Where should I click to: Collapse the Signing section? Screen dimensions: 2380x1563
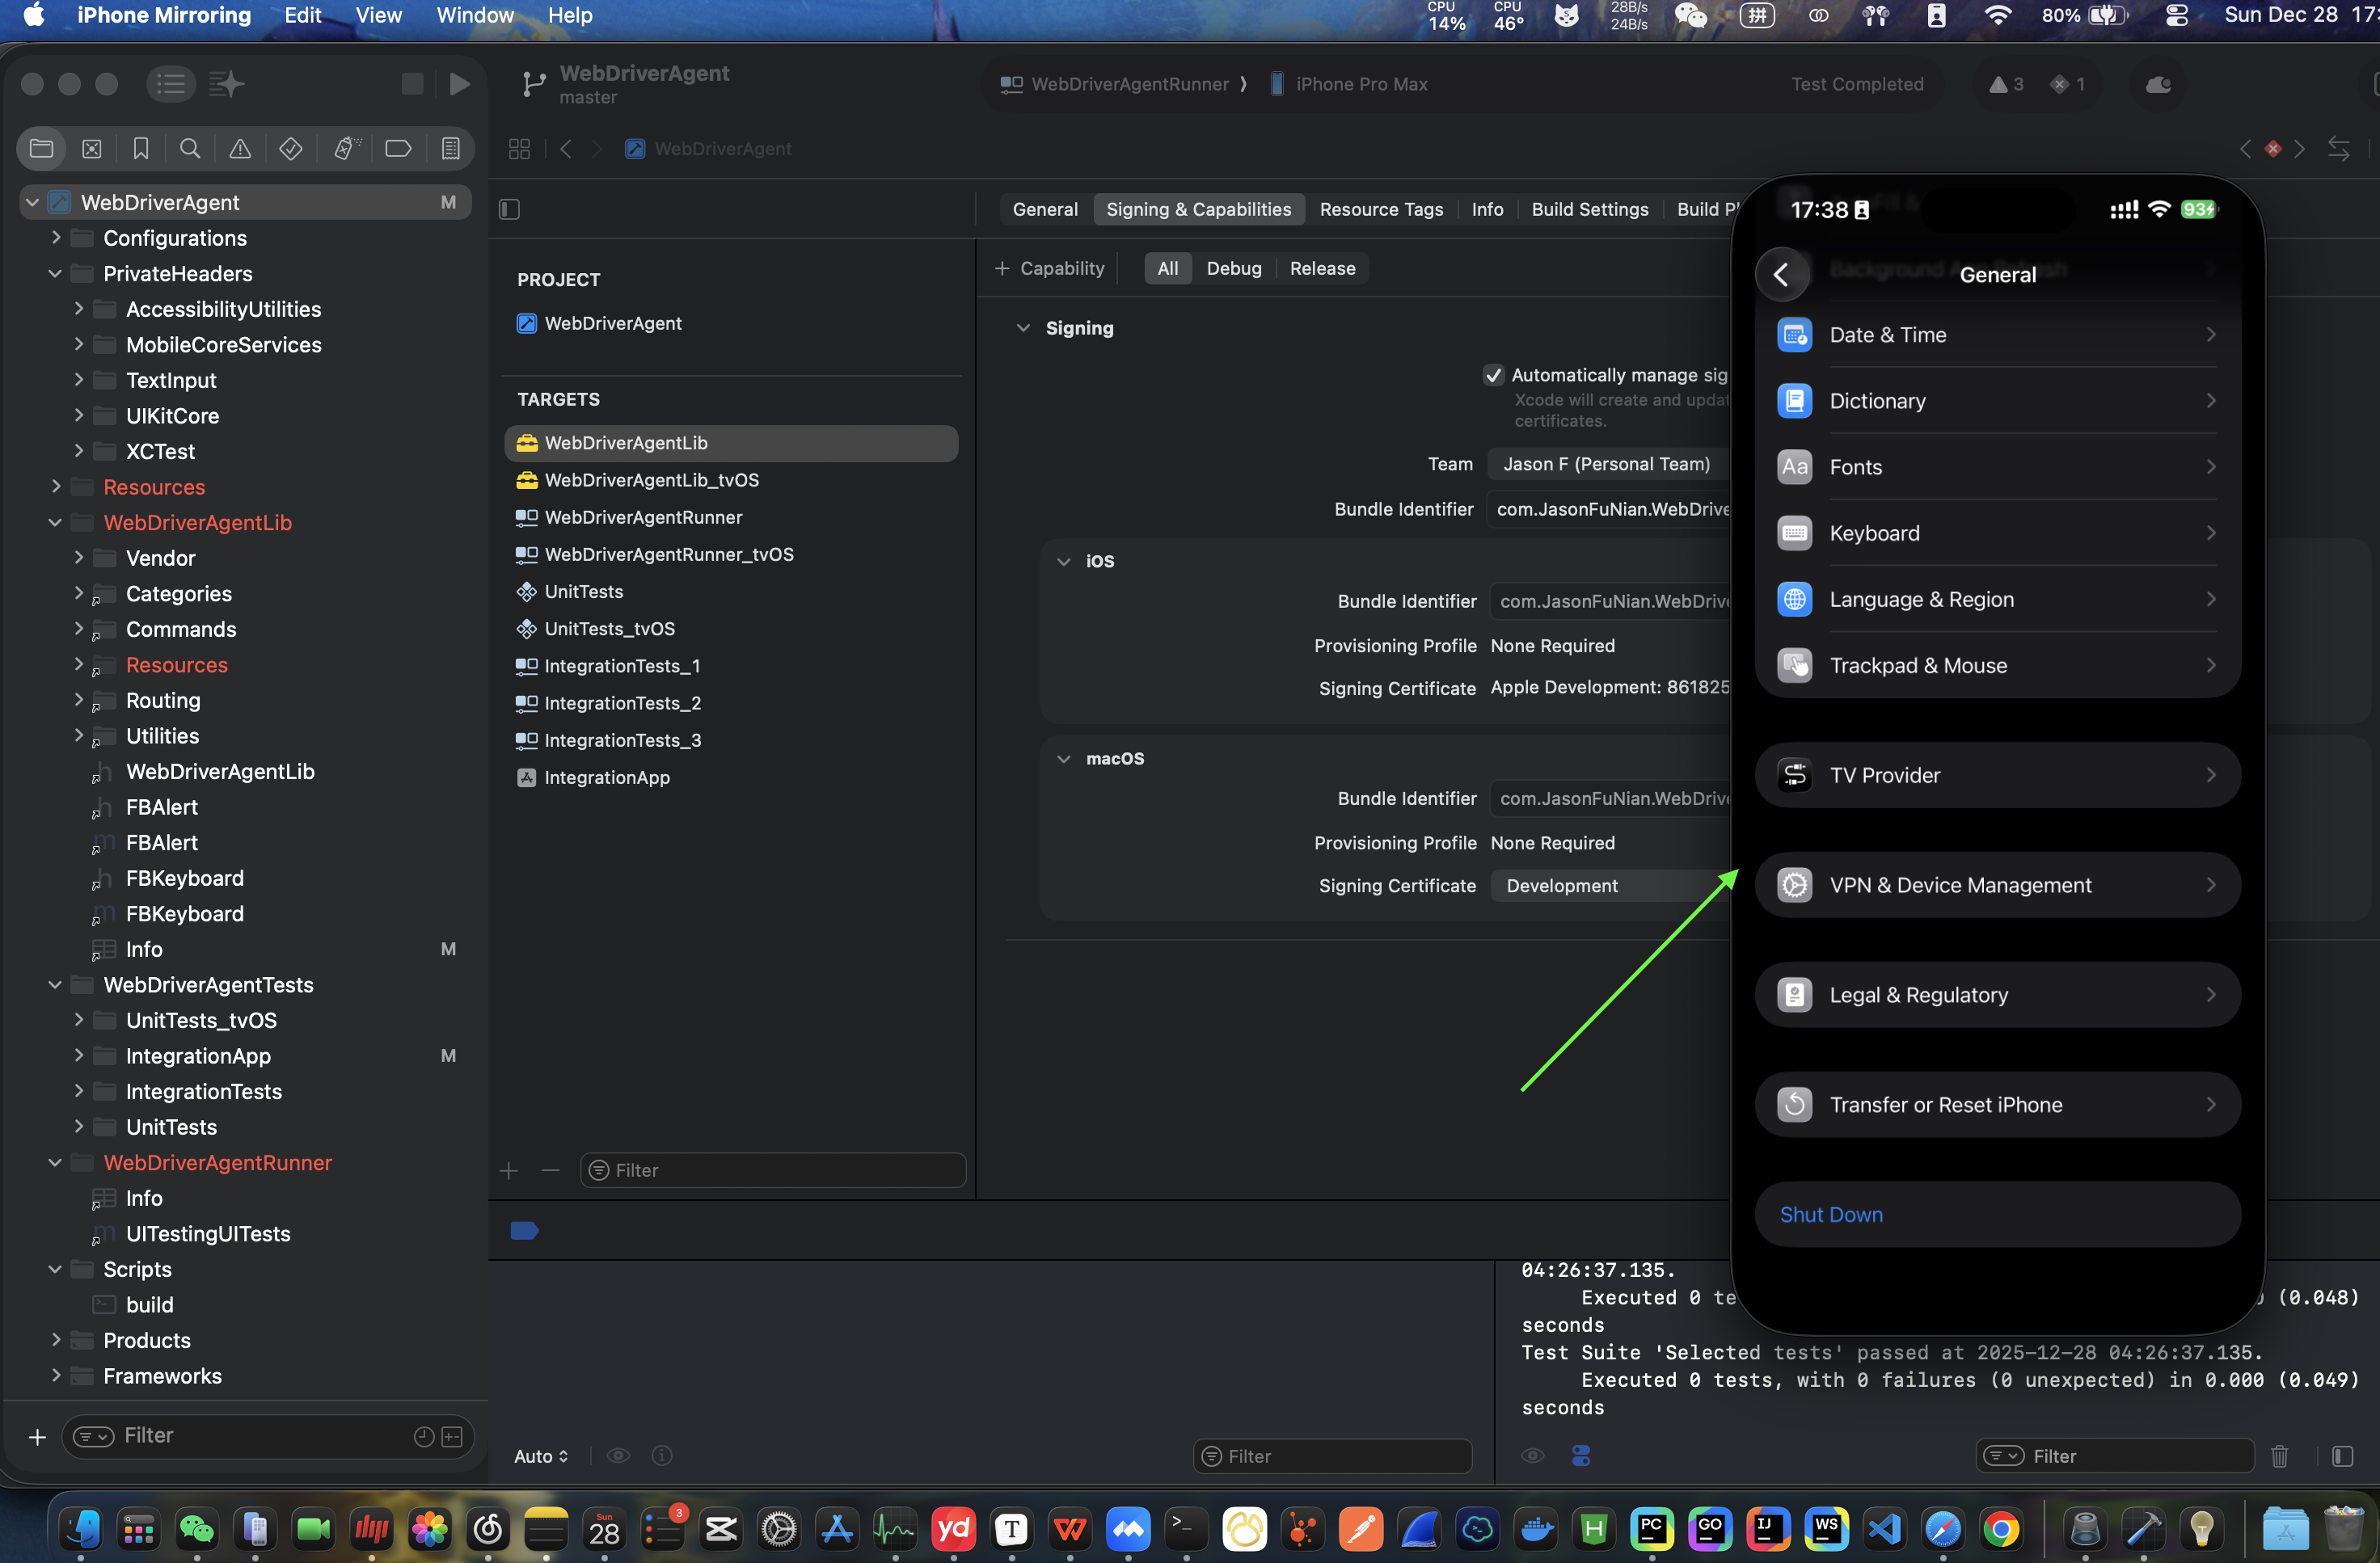1022,328
